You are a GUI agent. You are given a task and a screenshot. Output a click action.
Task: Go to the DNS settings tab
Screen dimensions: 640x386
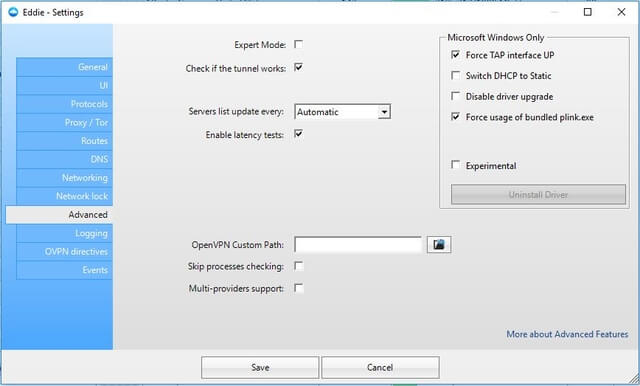click(64, 159)
